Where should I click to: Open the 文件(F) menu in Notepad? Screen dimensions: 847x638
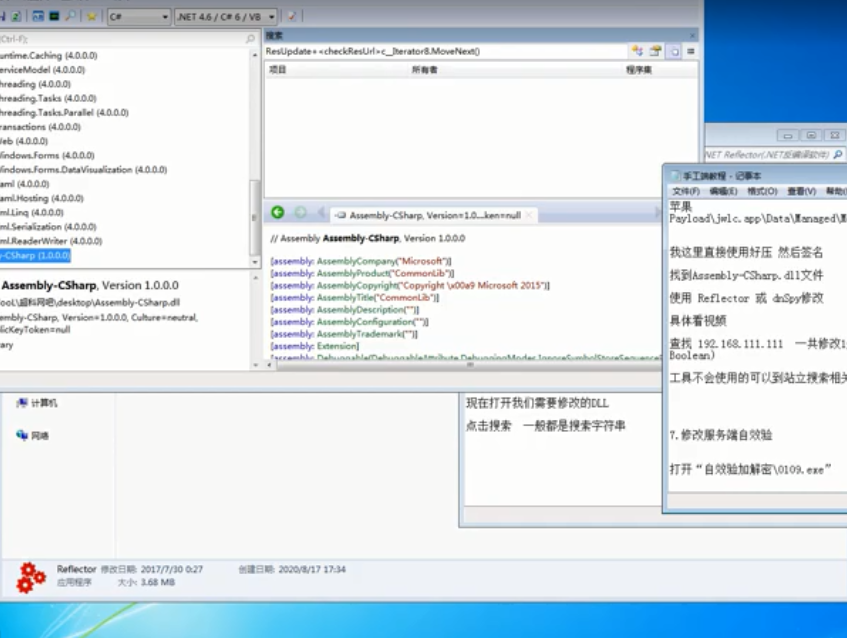685,191
